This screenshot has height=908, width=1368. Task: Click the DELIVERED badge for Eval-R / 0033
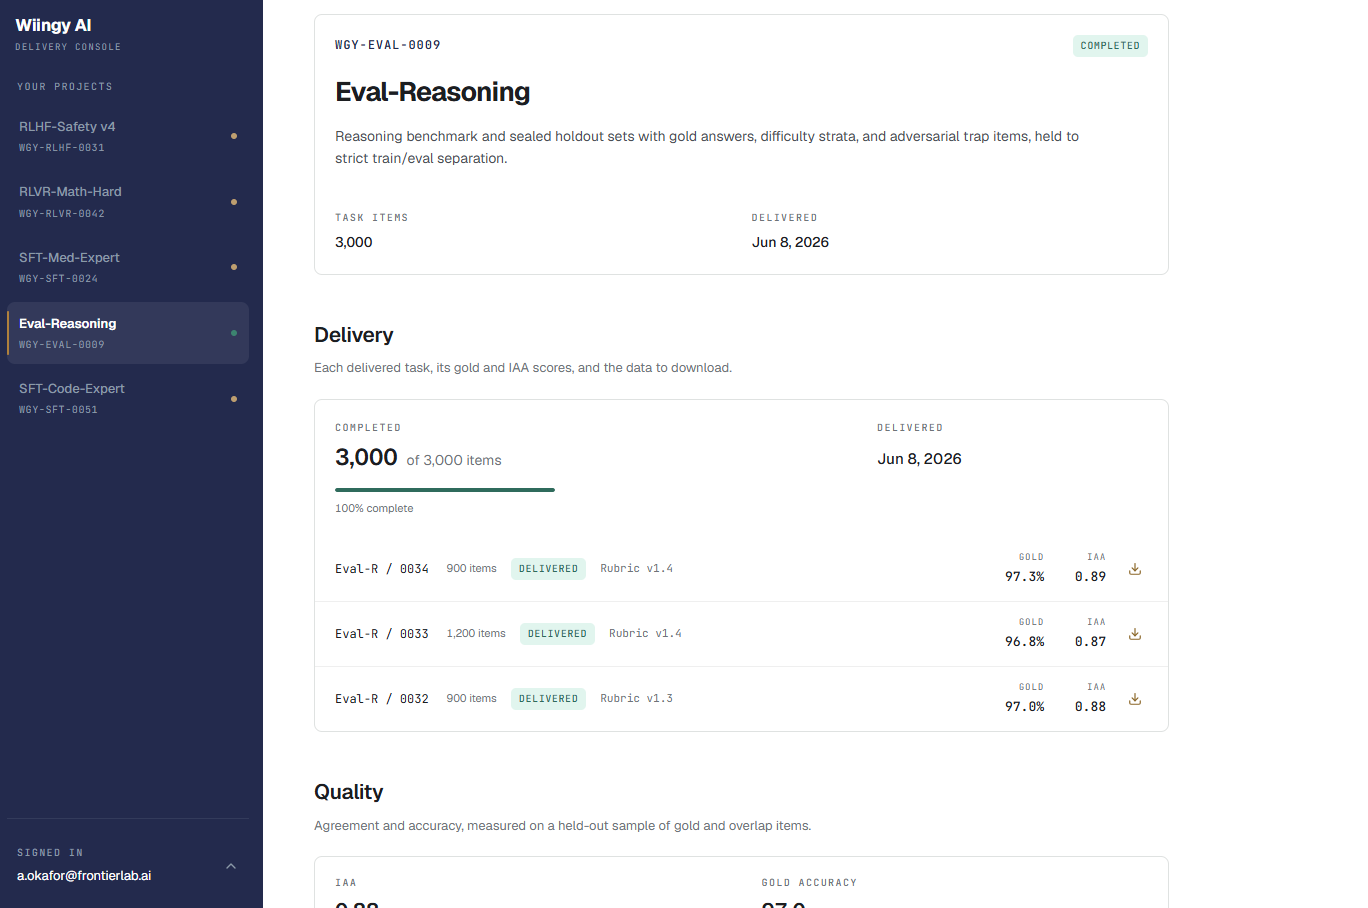tap(557, 634)
